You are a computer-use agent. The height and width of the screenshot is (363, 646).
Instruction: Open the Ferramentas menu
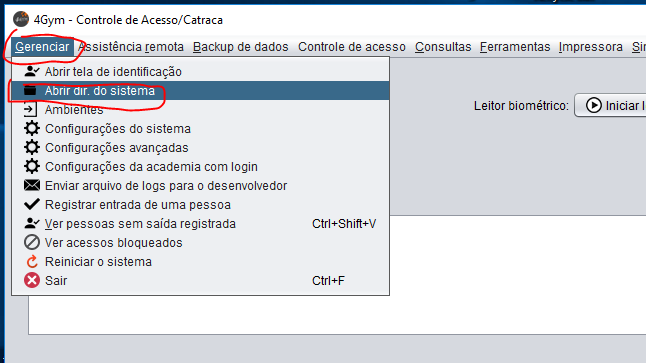tap(515, 47)
